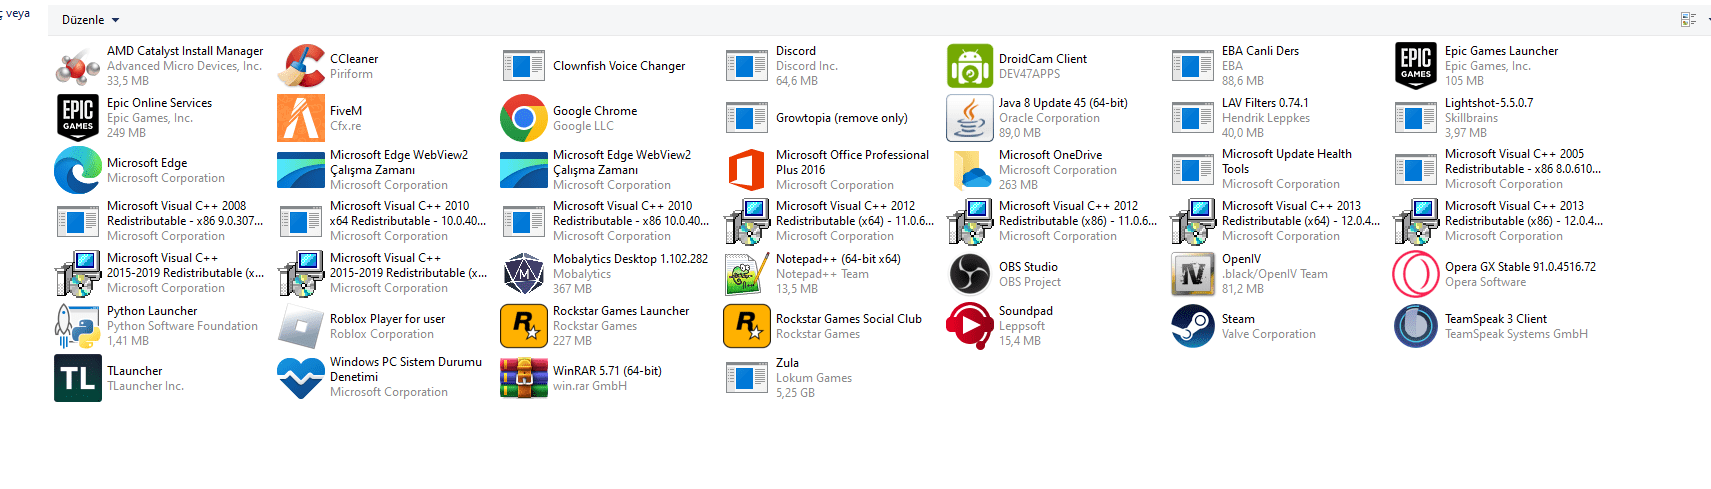Screen dimensions: 1711x489
Task: Select the Java 8 Update 45 icon
Action: click(x=970, y=118)
